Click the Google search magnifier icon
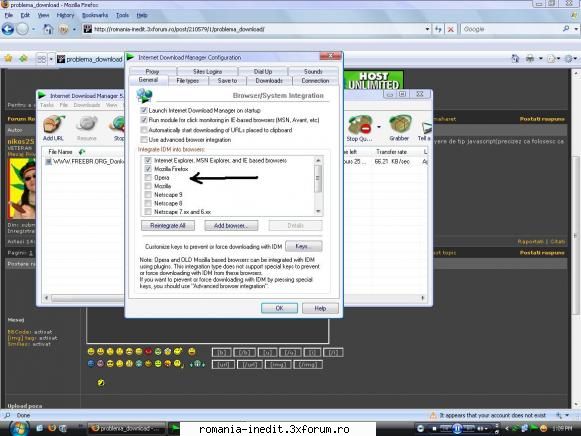The height and width of the screenshot is (436, 581). [x=566, y=29]
